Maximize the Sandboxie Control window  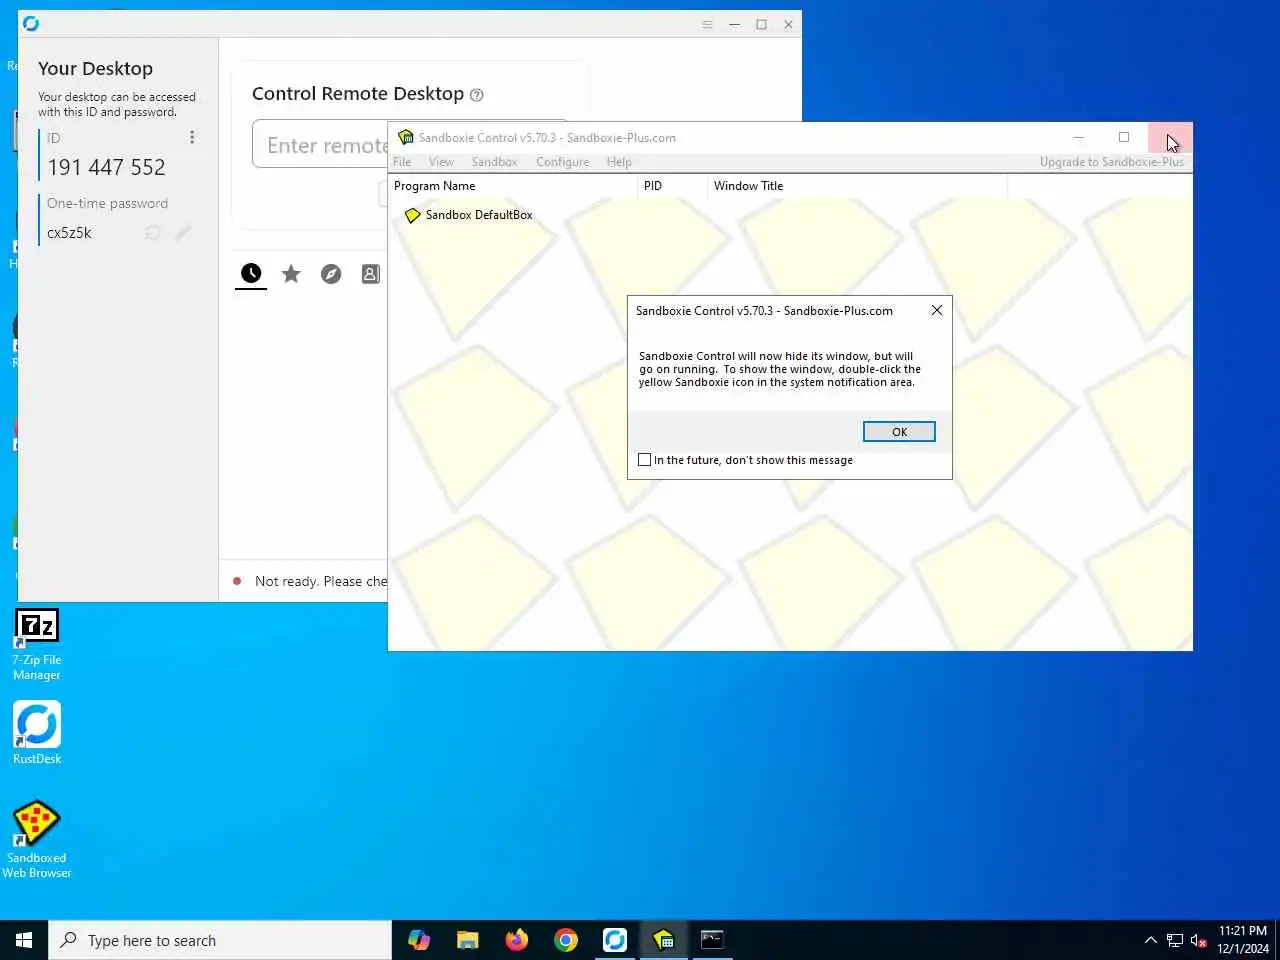(x=1124, y=137)
